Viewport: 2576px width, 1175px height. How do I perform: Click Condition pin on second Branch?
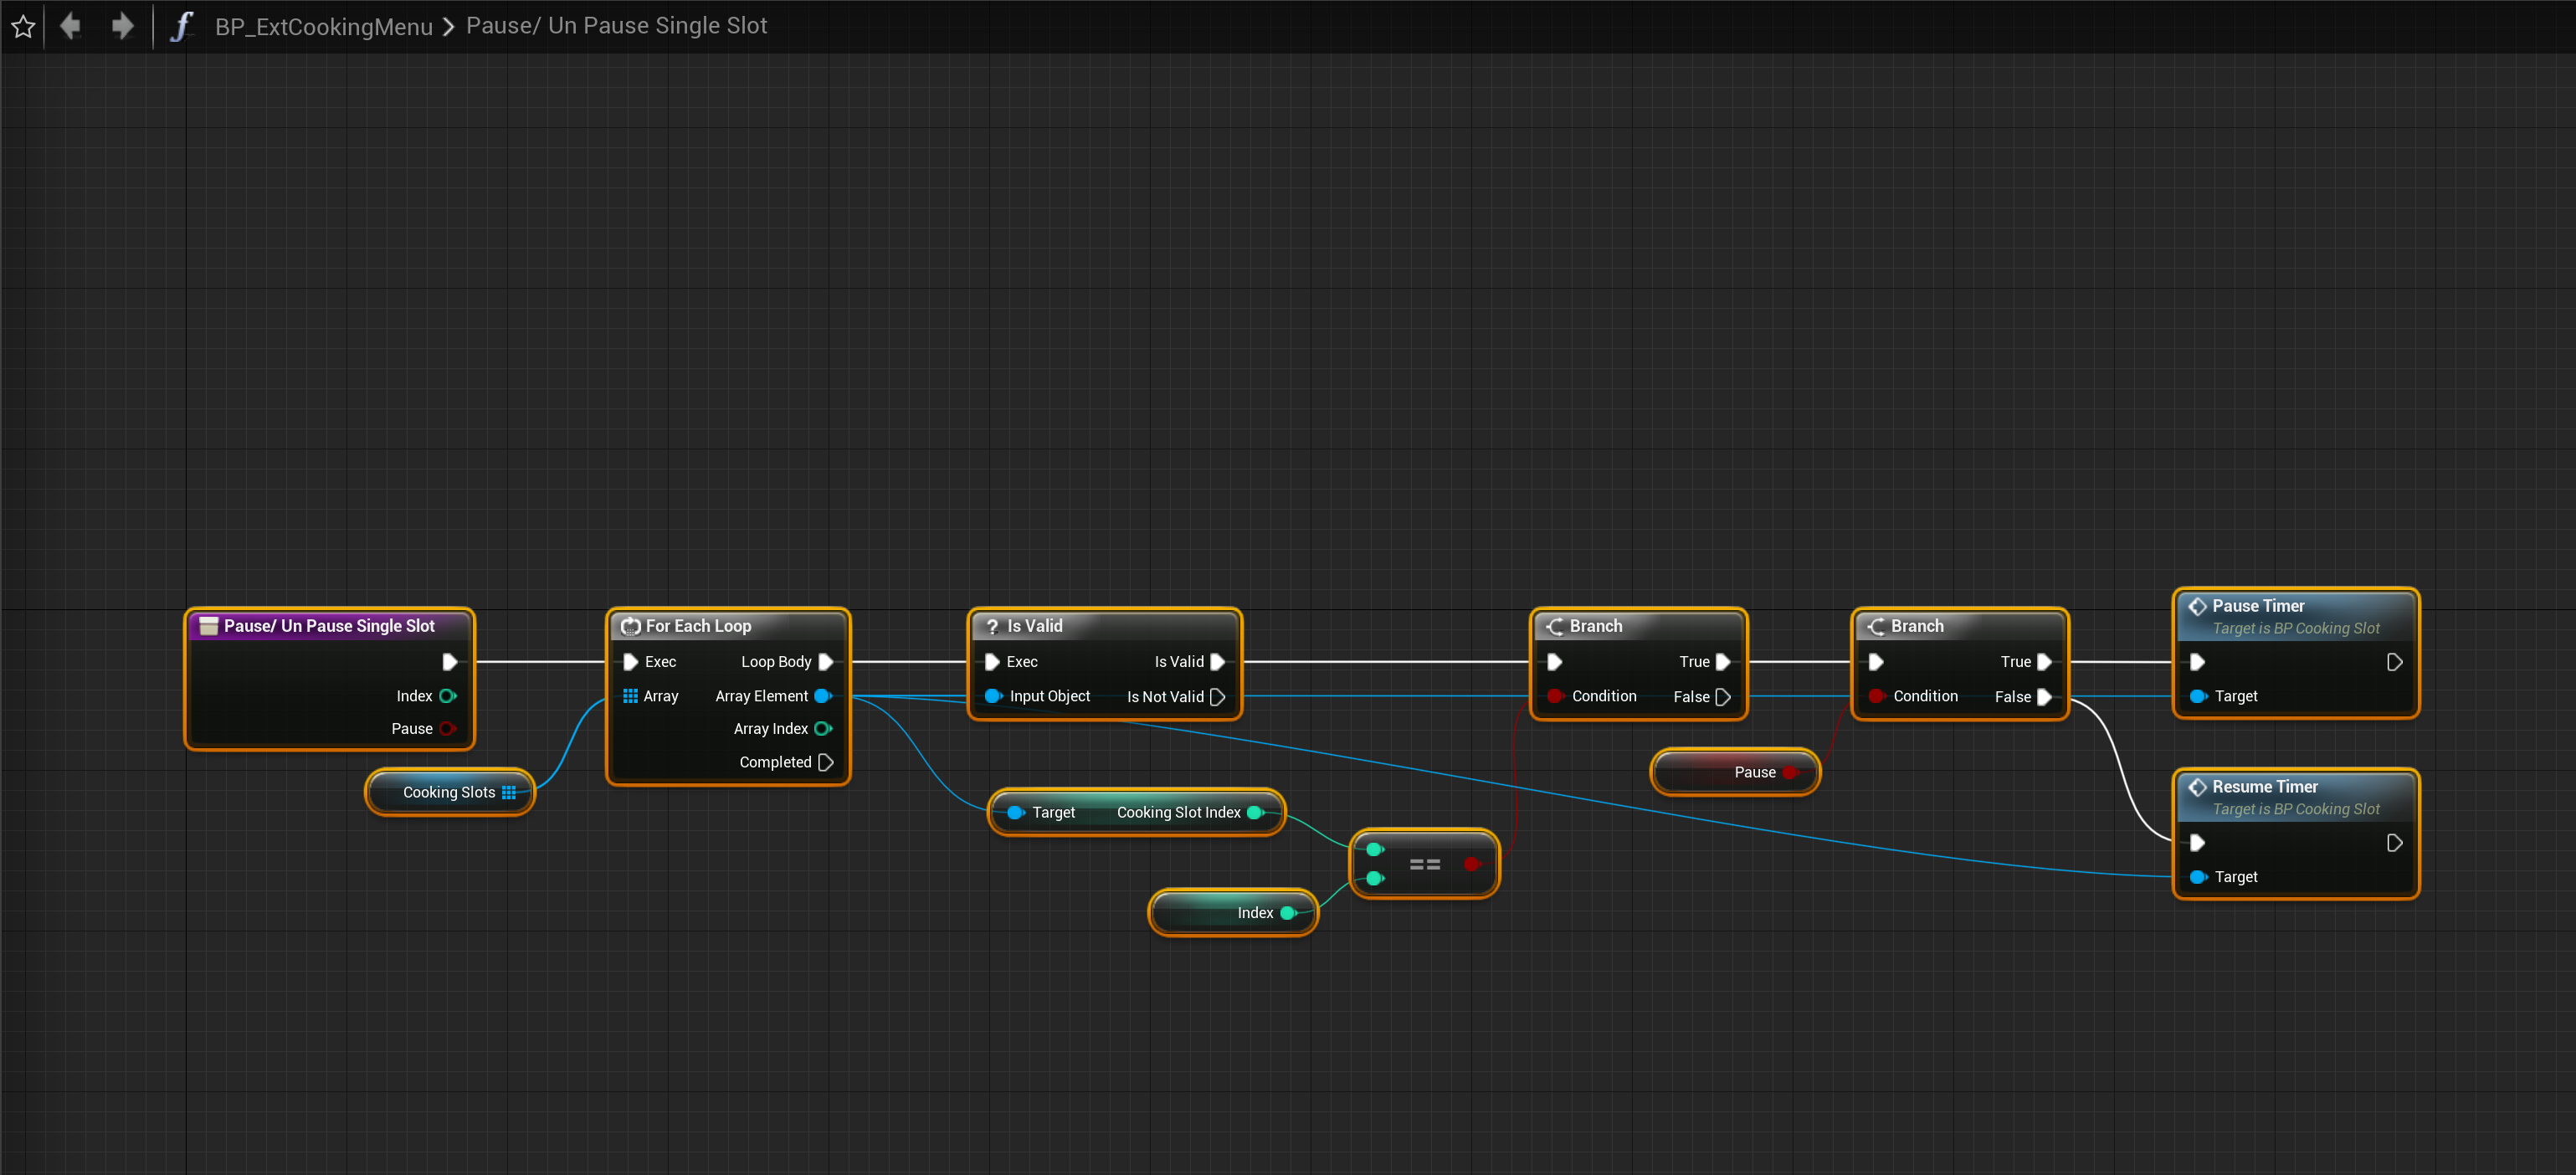(1876, 696)
